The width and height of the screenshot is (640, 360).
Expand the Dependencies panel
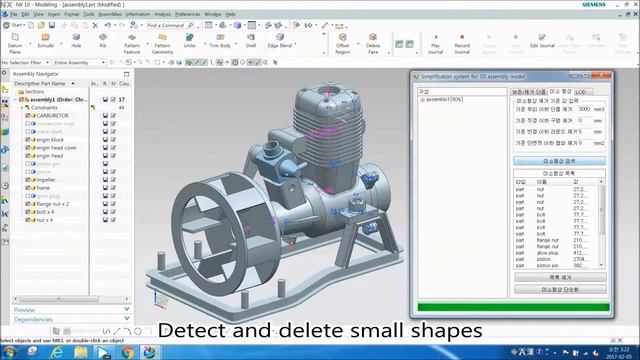click(127, 319)
